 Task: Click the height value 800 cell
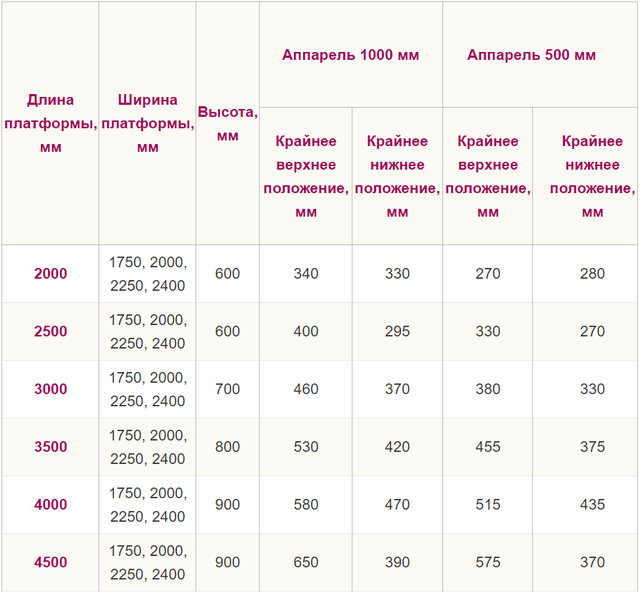(227, 447)
